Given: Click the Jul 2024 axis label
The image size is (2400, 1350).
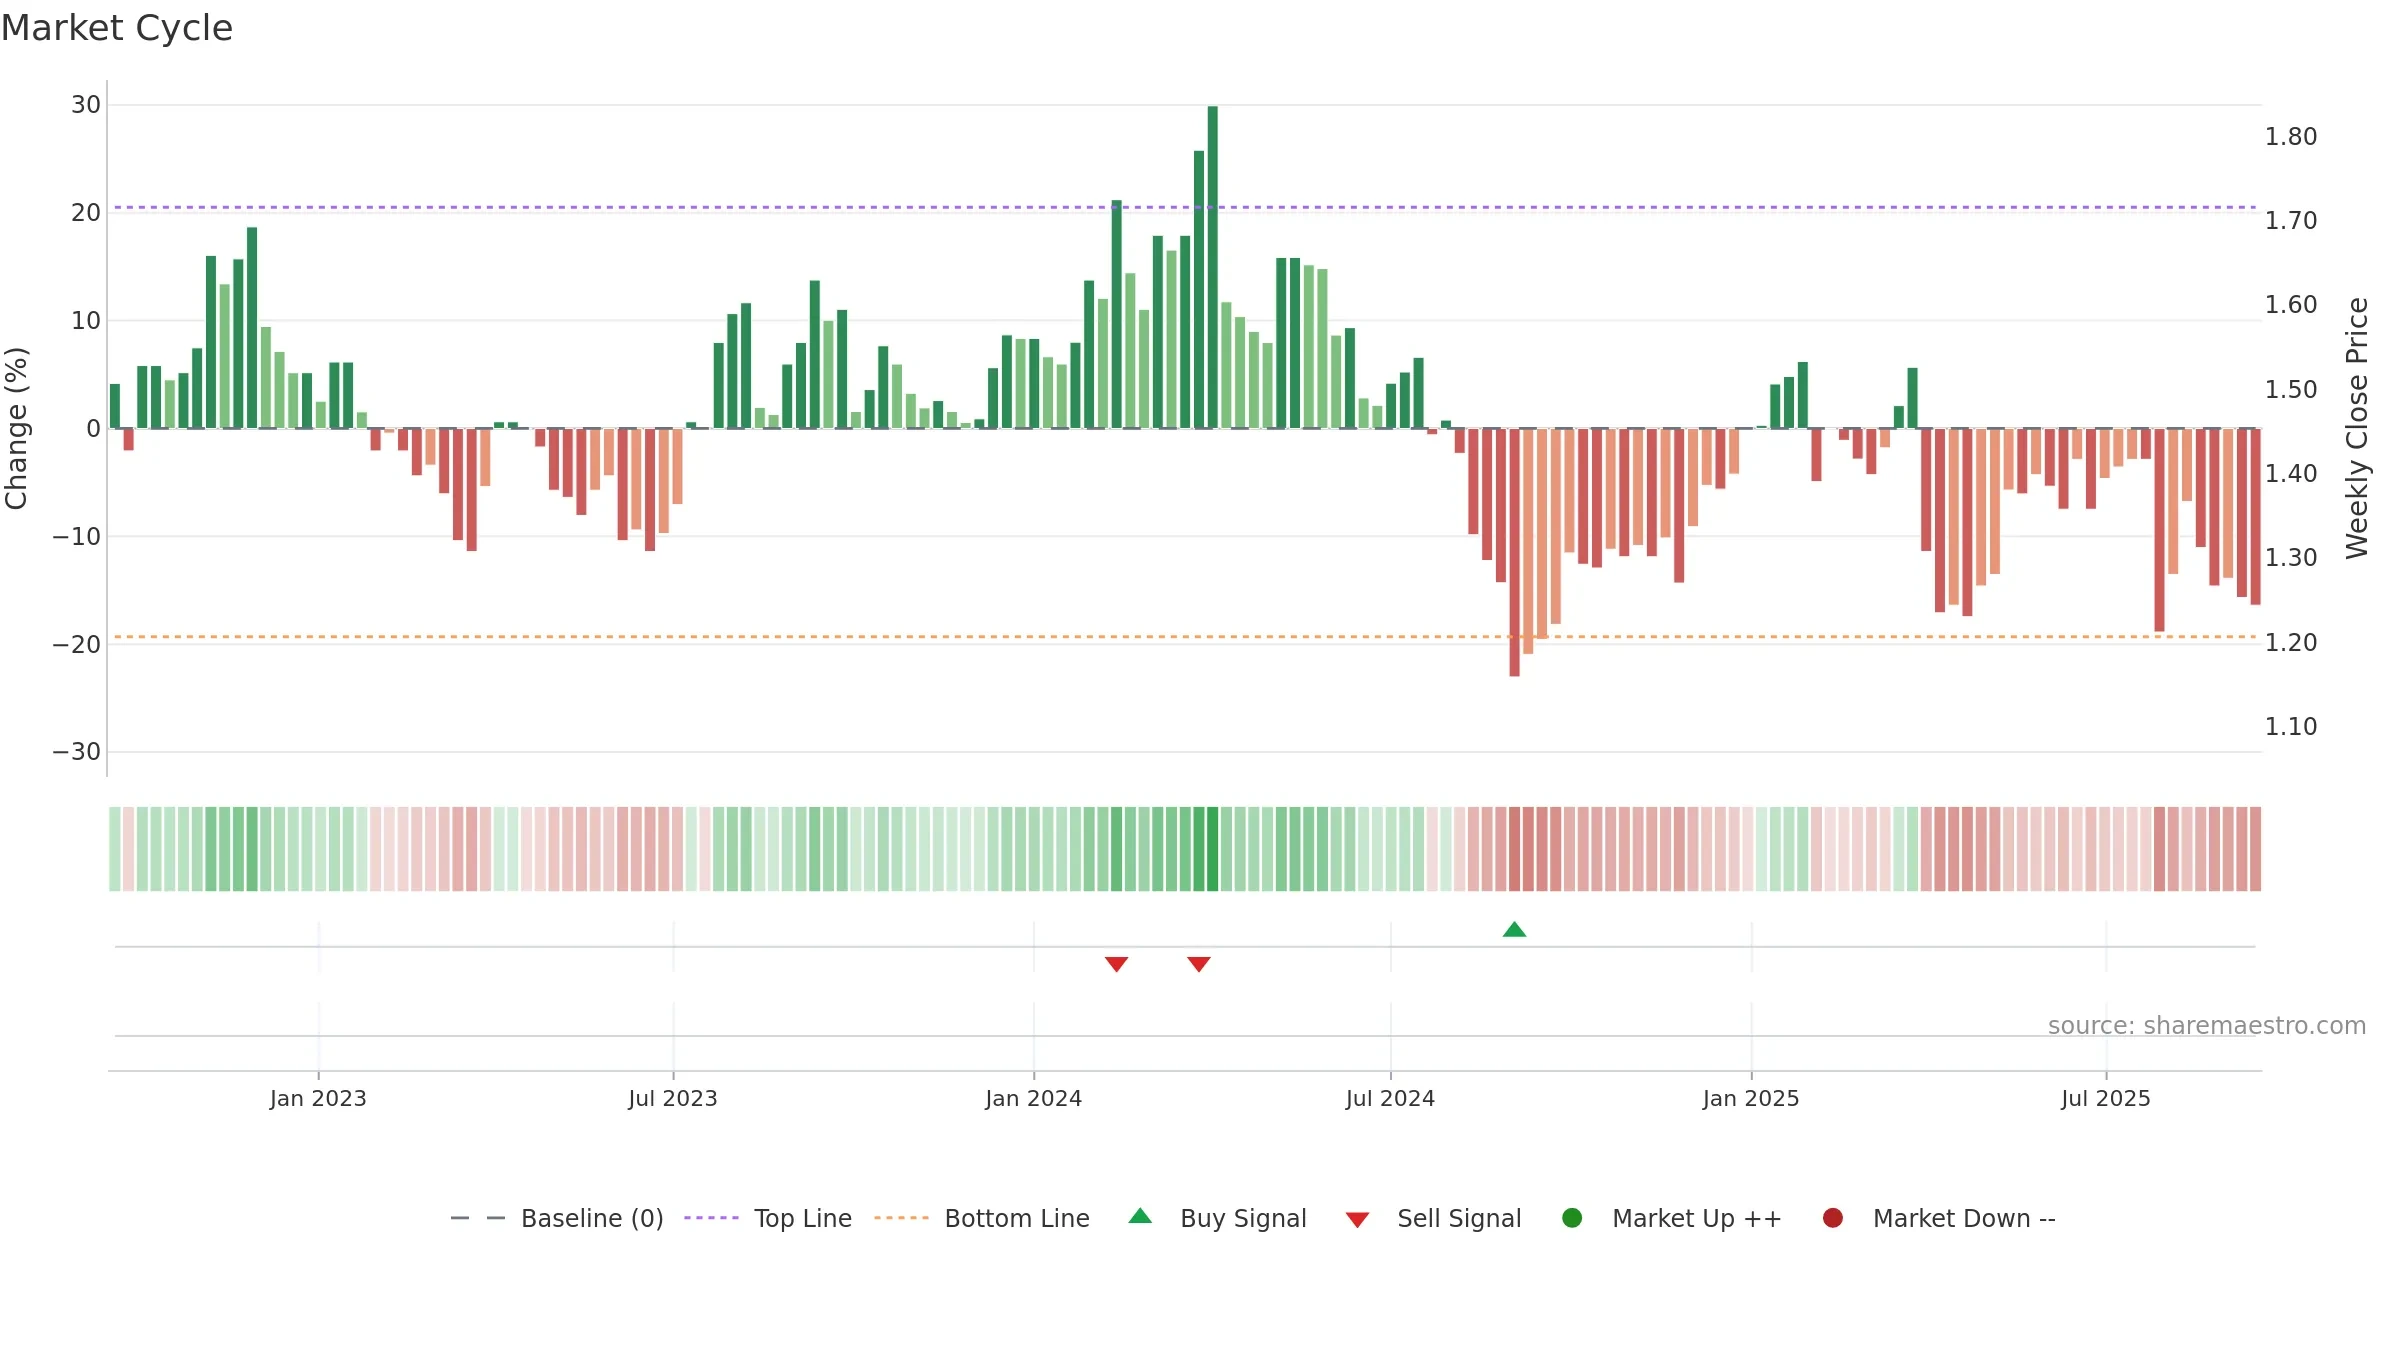Looking at the screenshot, I should pos(1390,1099).
